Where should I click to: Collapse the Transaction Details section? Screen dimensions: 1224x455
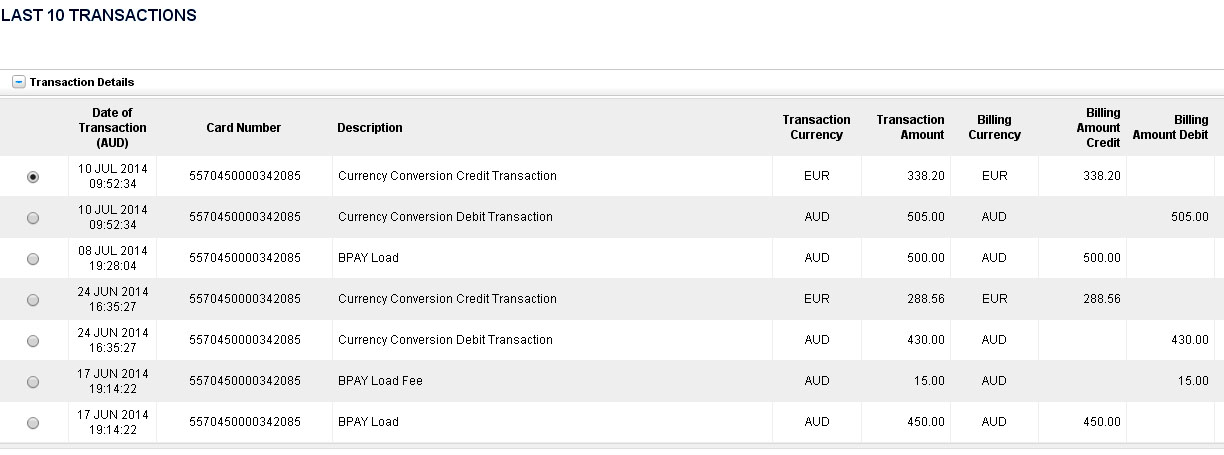coord(19,82)
